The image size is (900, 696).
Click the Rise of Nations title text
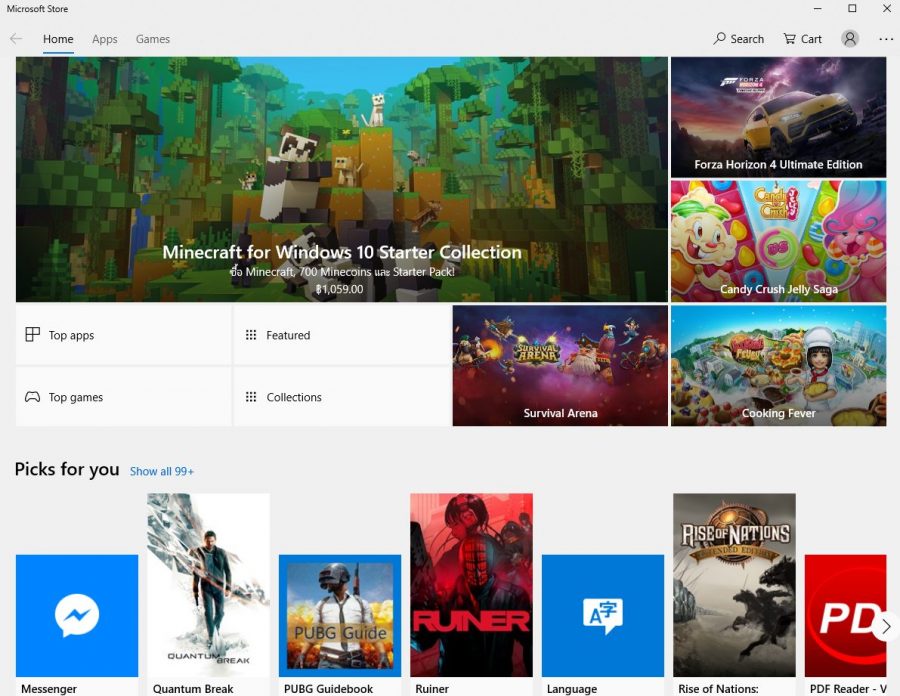pos(718,689)
